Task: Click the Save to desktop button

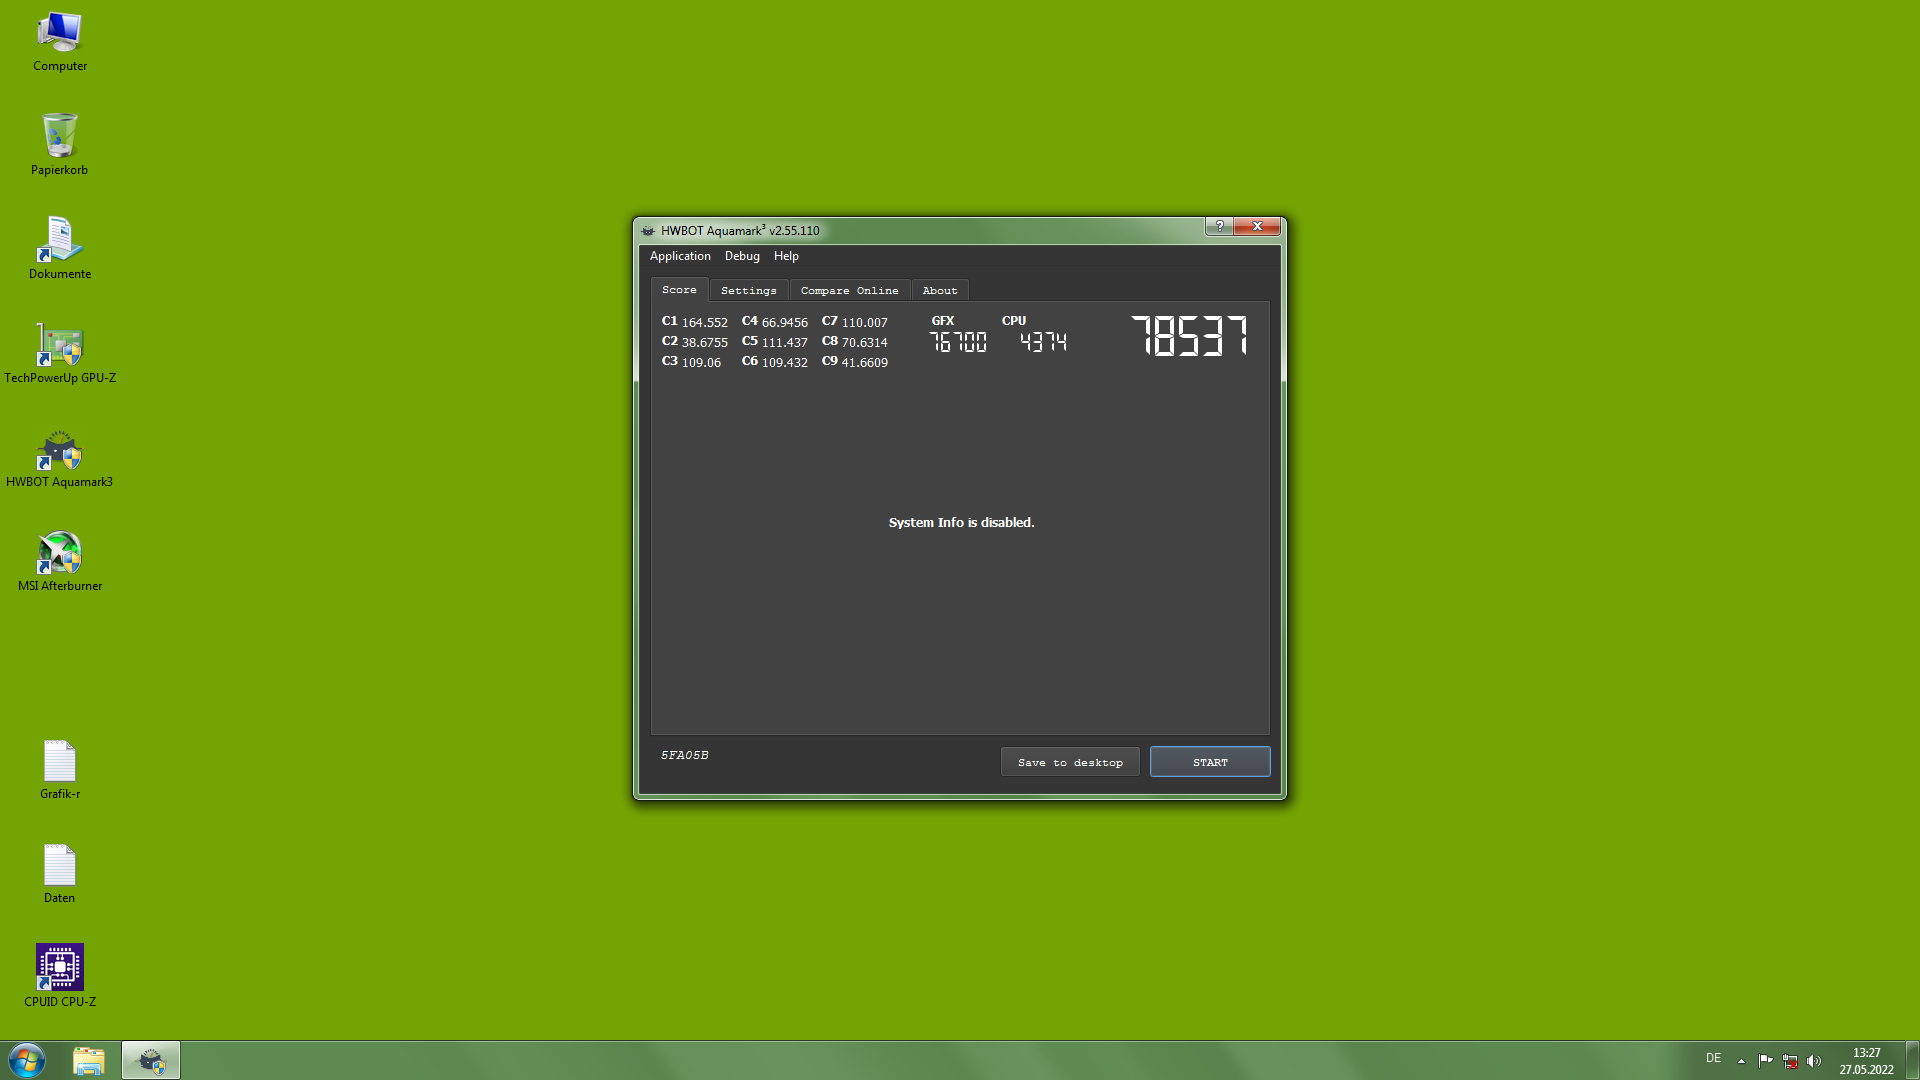Action: point(1070,762)
